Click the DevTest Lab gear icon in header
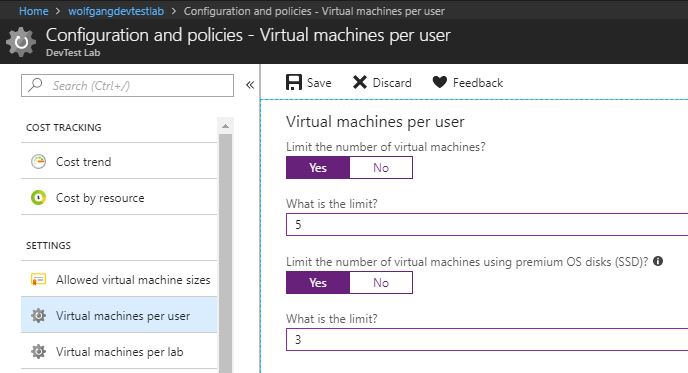The image size is (688, 373). [21, 42]
